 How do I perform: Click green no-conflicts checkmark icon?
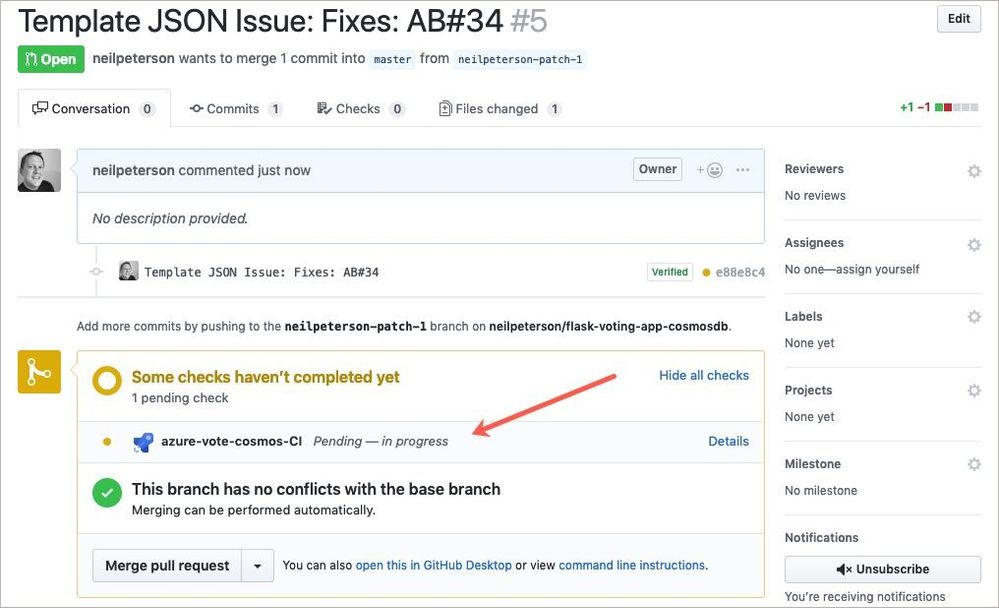click(107, 493)
